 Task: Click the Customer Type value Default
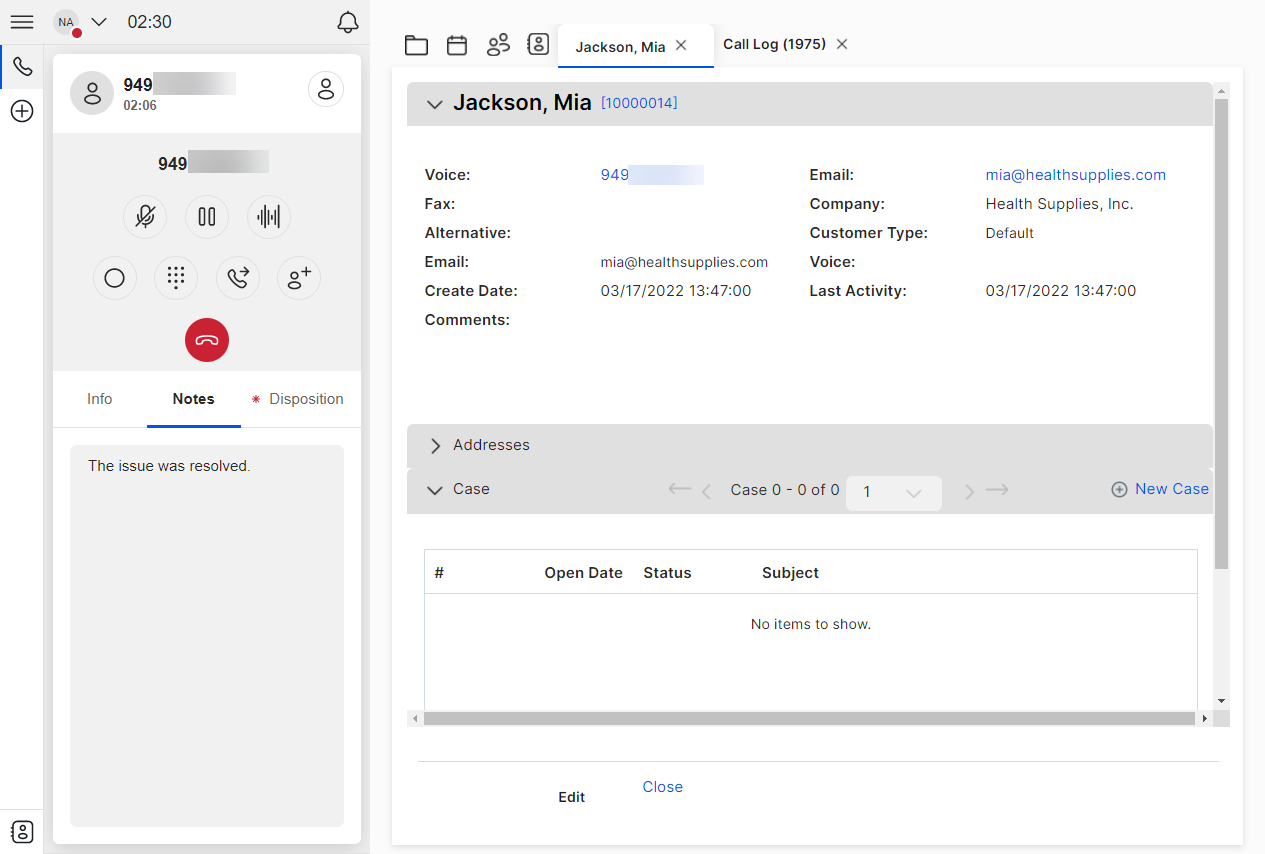[x=1009, y=233]
